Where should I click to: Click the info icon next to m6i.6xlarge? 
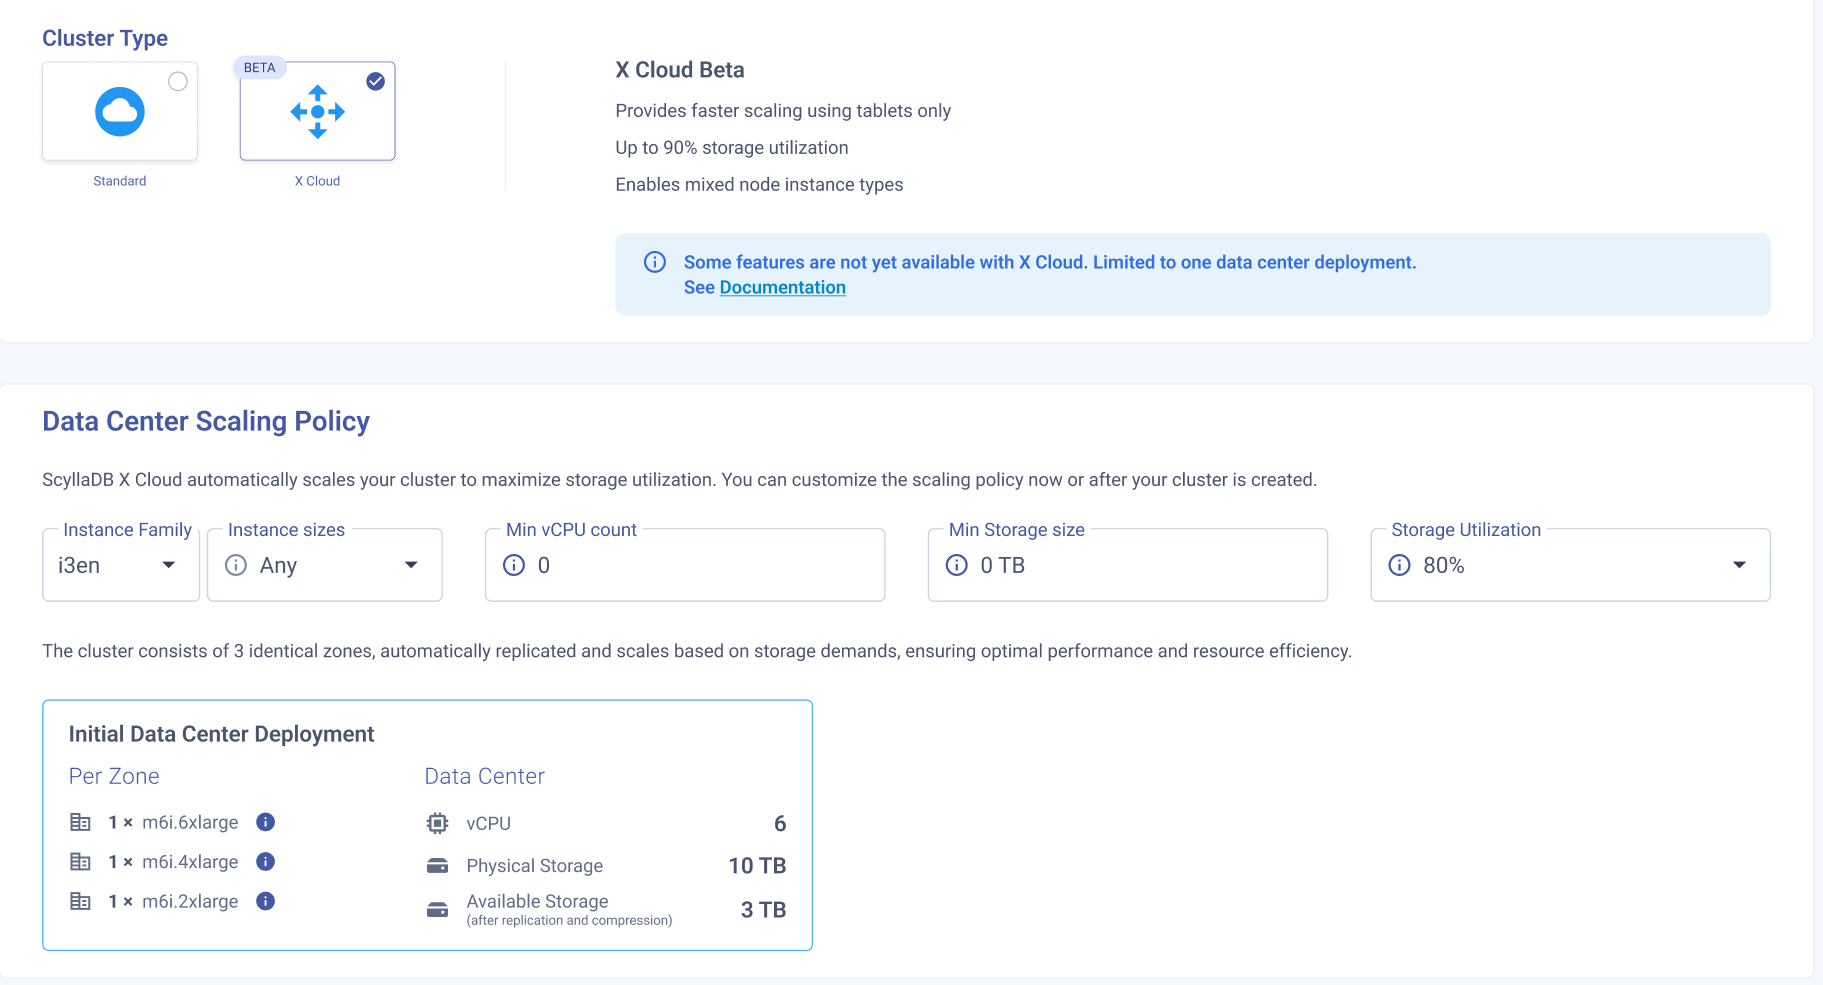266,822
